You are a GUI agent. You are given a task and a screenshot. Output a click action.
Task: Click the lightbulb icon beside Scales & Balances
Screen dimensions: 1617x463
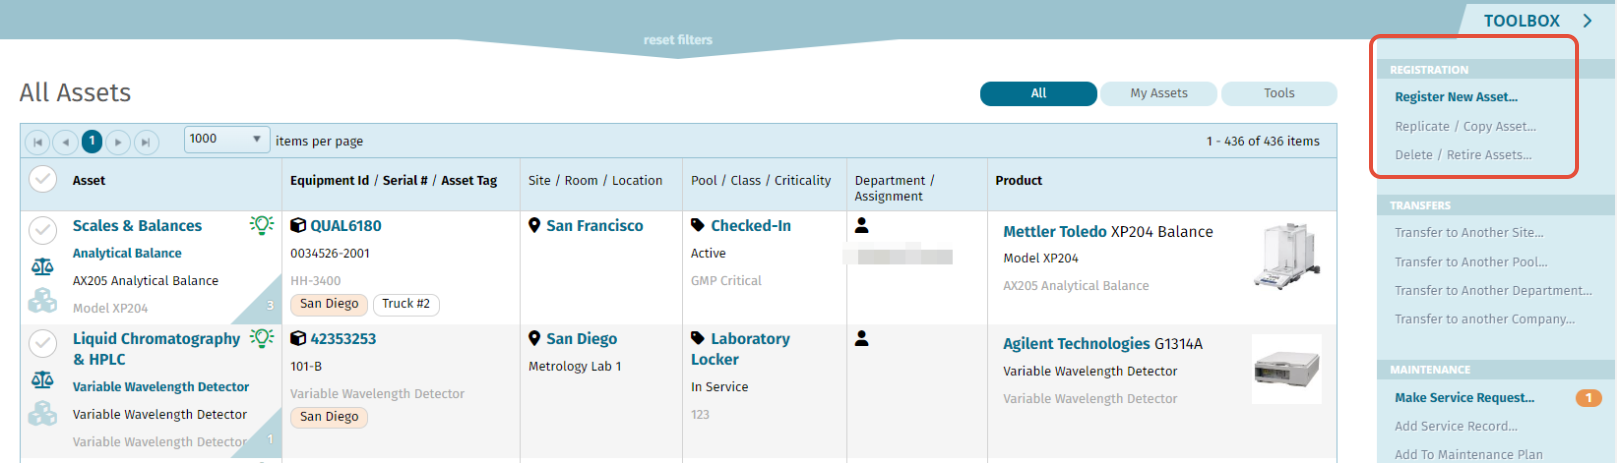pos(262,225)
